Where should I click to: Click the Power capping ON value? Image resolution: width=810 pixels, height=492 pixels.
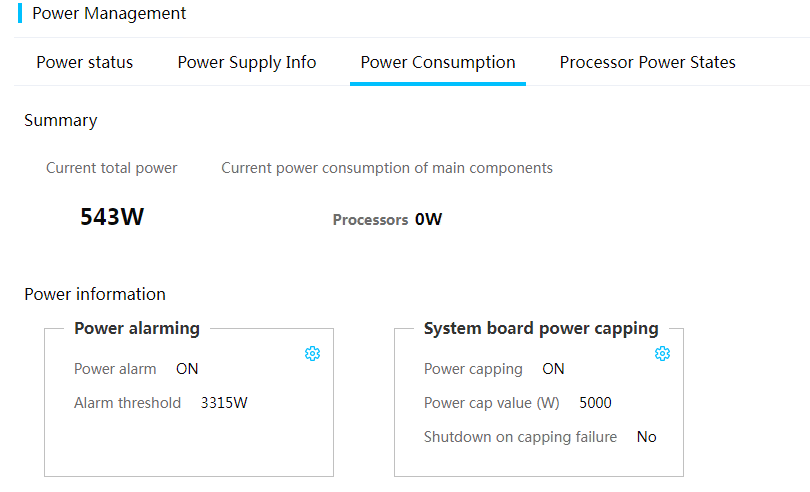click(x=553, y=369)
